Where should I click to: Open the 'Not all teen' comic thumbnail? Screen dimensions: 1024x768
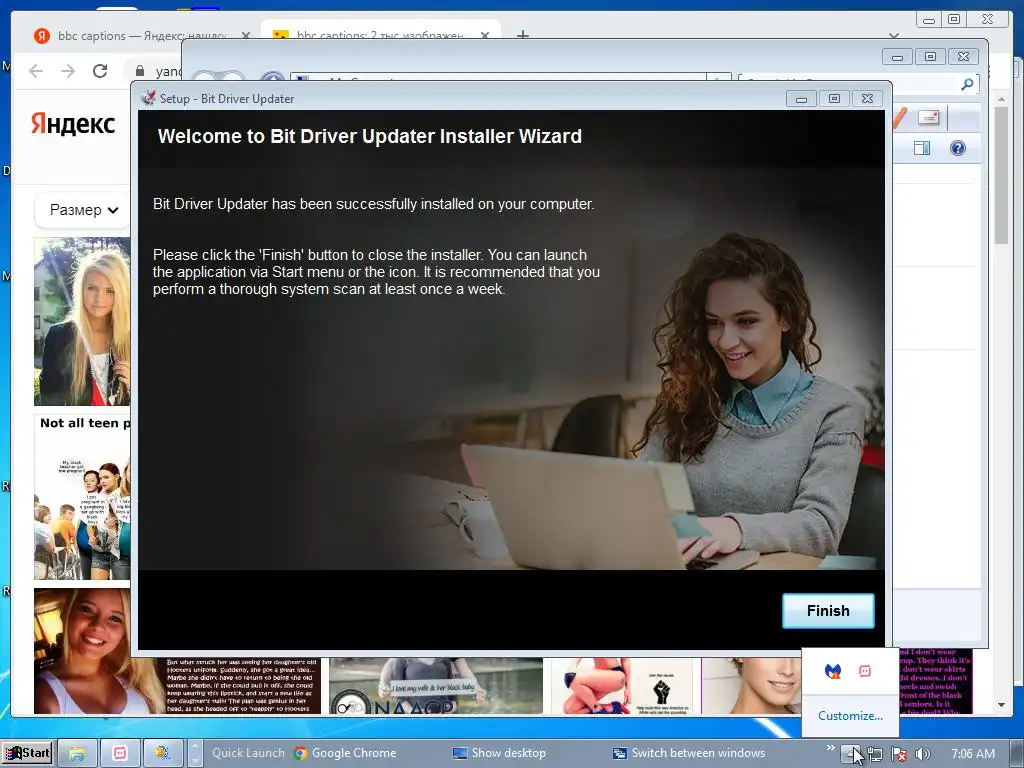point(82,497)
